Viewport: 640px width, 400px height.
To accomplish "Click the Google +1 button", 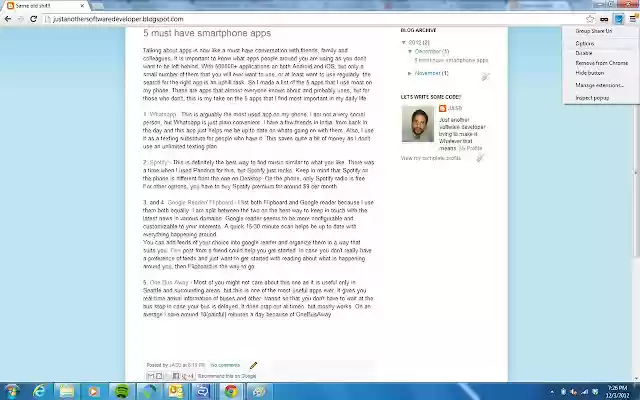I will tap(188, 376).
